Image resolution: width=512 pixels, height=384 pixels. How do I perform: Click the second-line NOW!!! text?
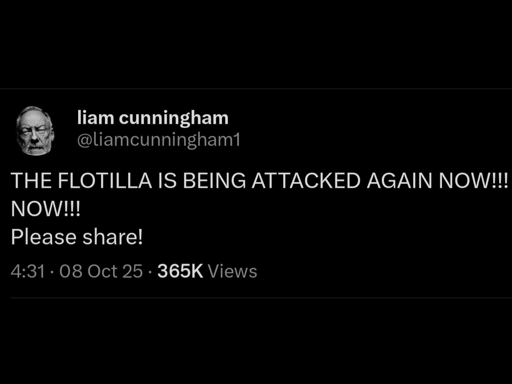click(45, 209)
